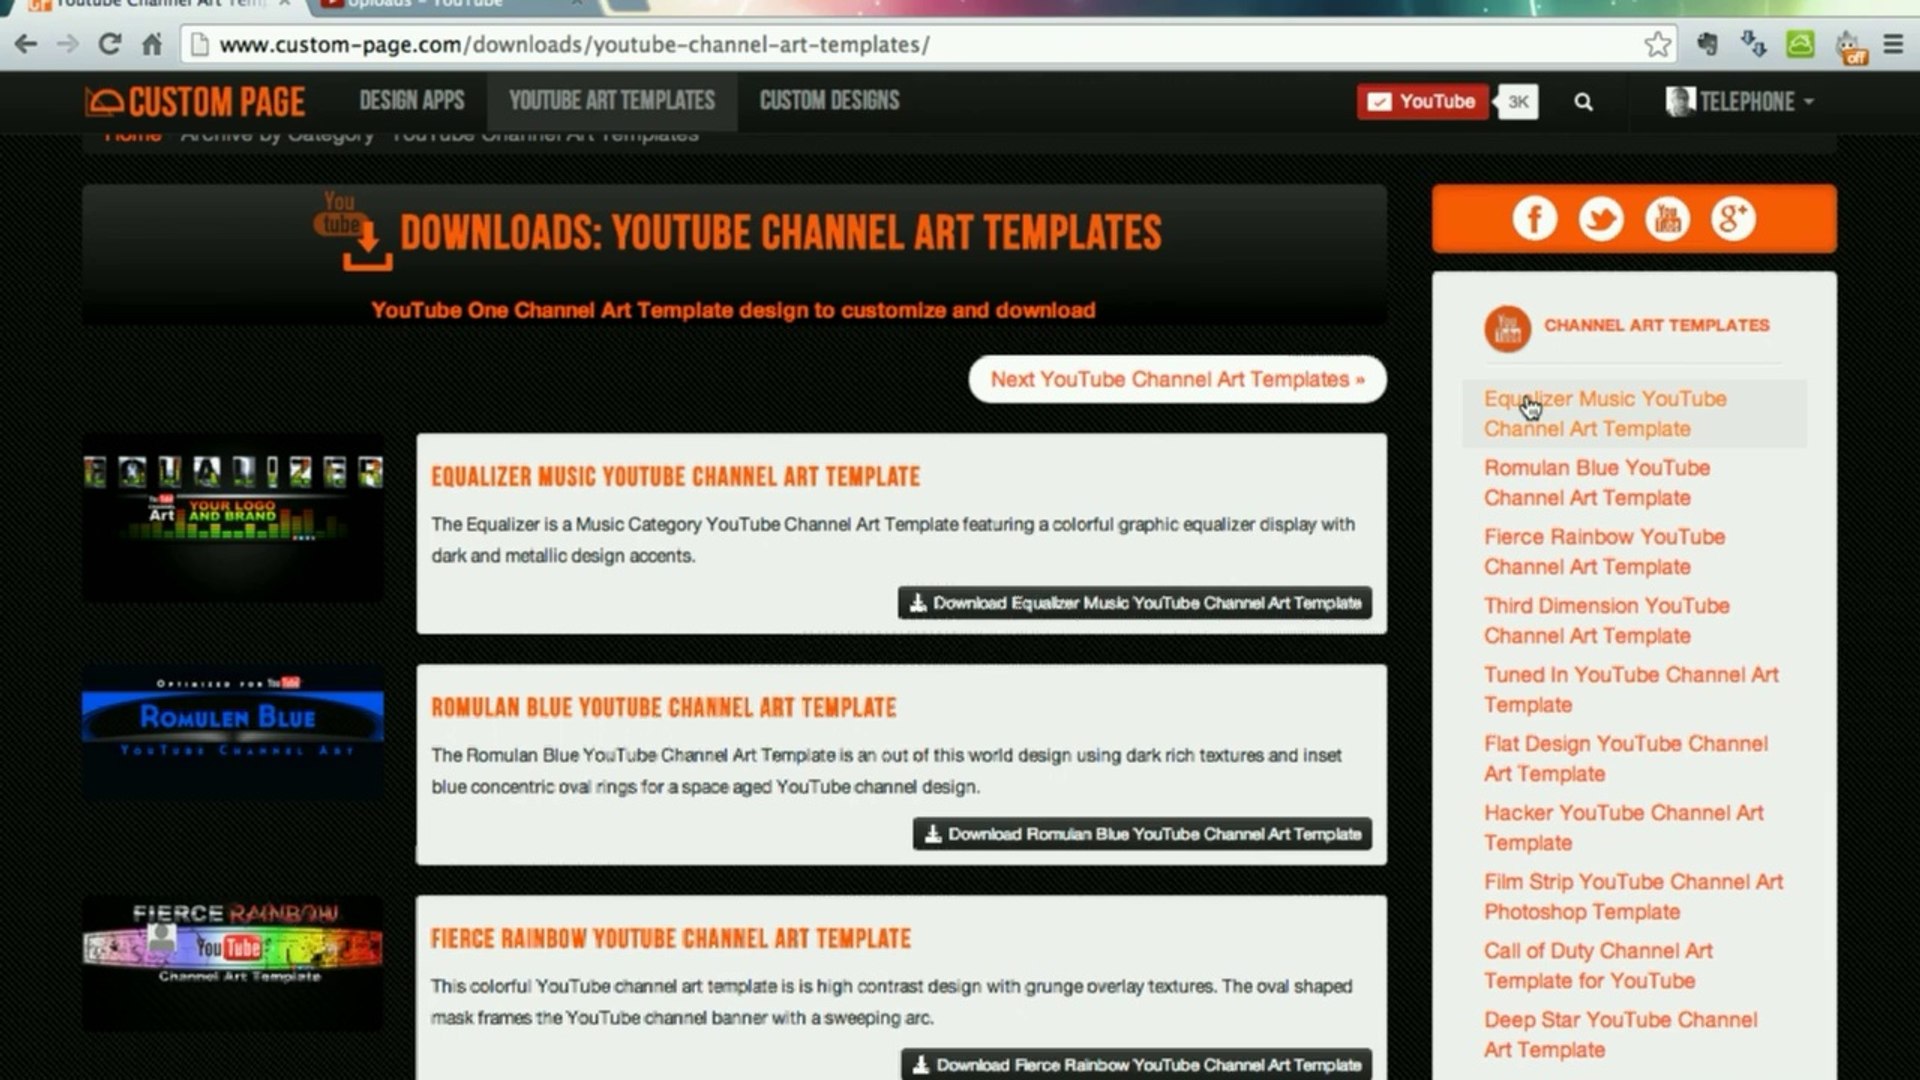Open Design Apps menu item

point(412,101)
